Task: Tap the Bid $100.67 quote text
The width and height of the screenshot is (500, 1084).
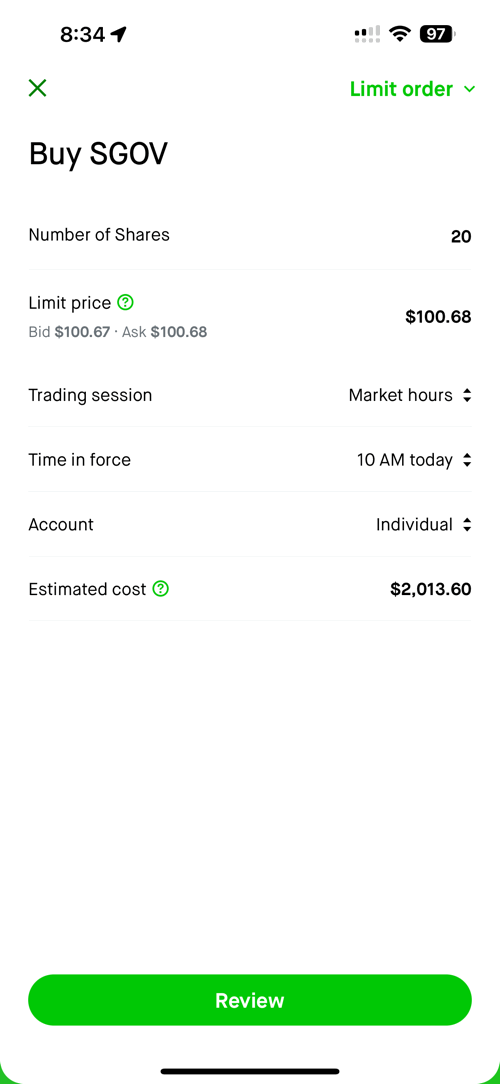Action: [x=69, y=332]
